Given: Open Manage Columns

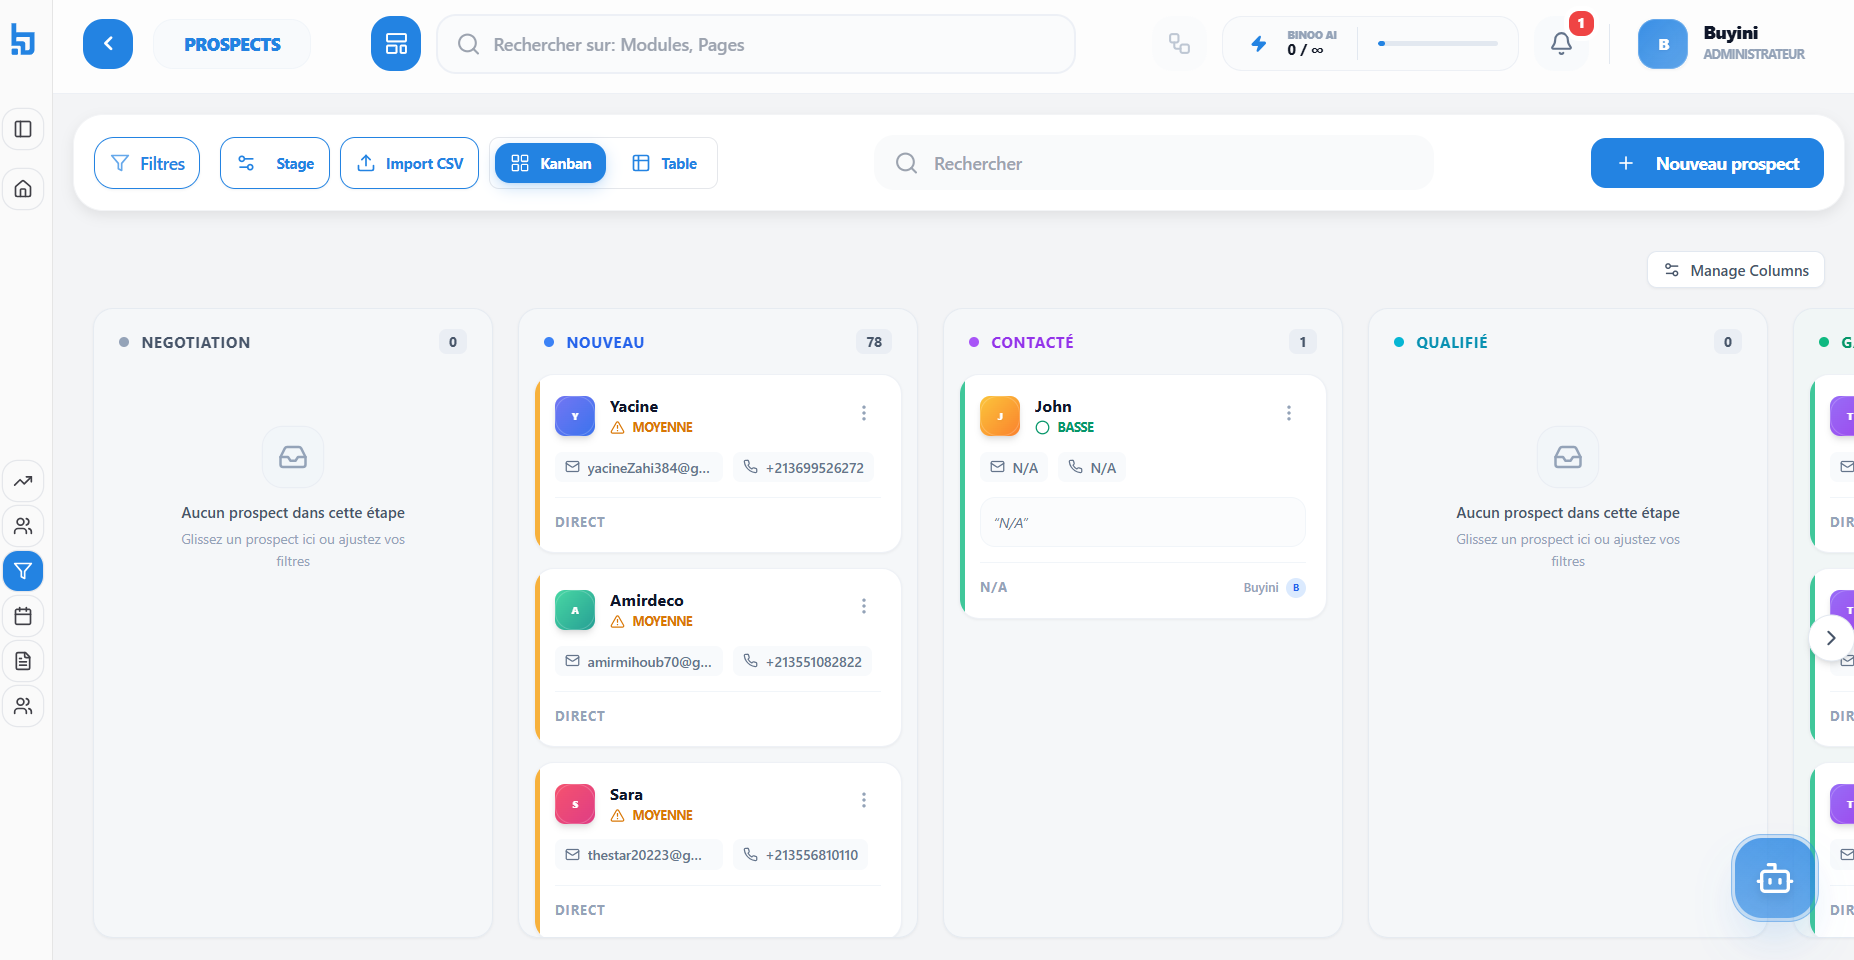Looking at the screenshot, I should coord(1736,270).
